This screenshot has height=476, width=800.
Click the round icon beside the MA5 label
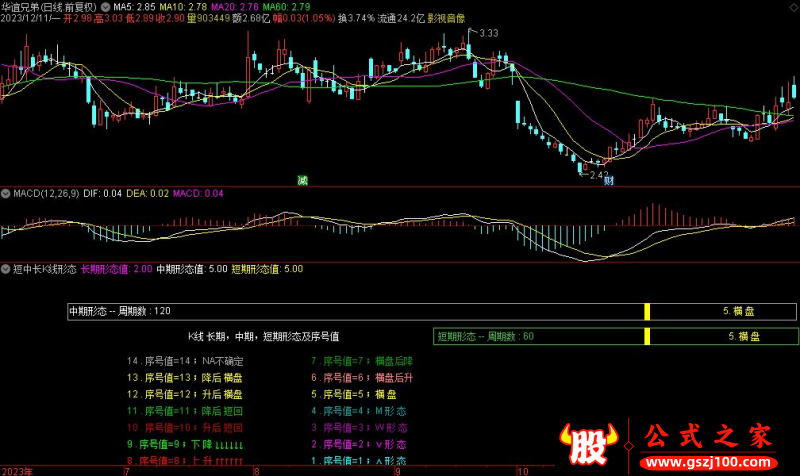point(105,6)
